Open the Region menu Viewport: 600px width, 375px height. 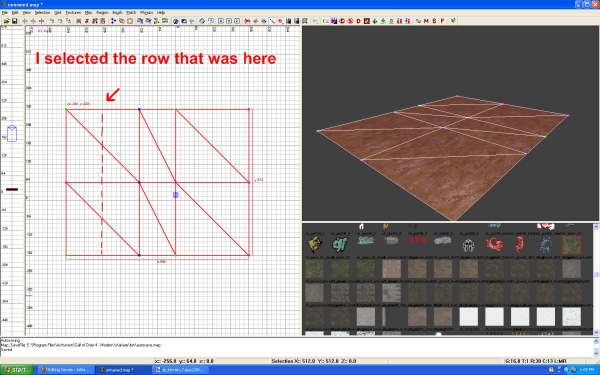coord(102,13)
